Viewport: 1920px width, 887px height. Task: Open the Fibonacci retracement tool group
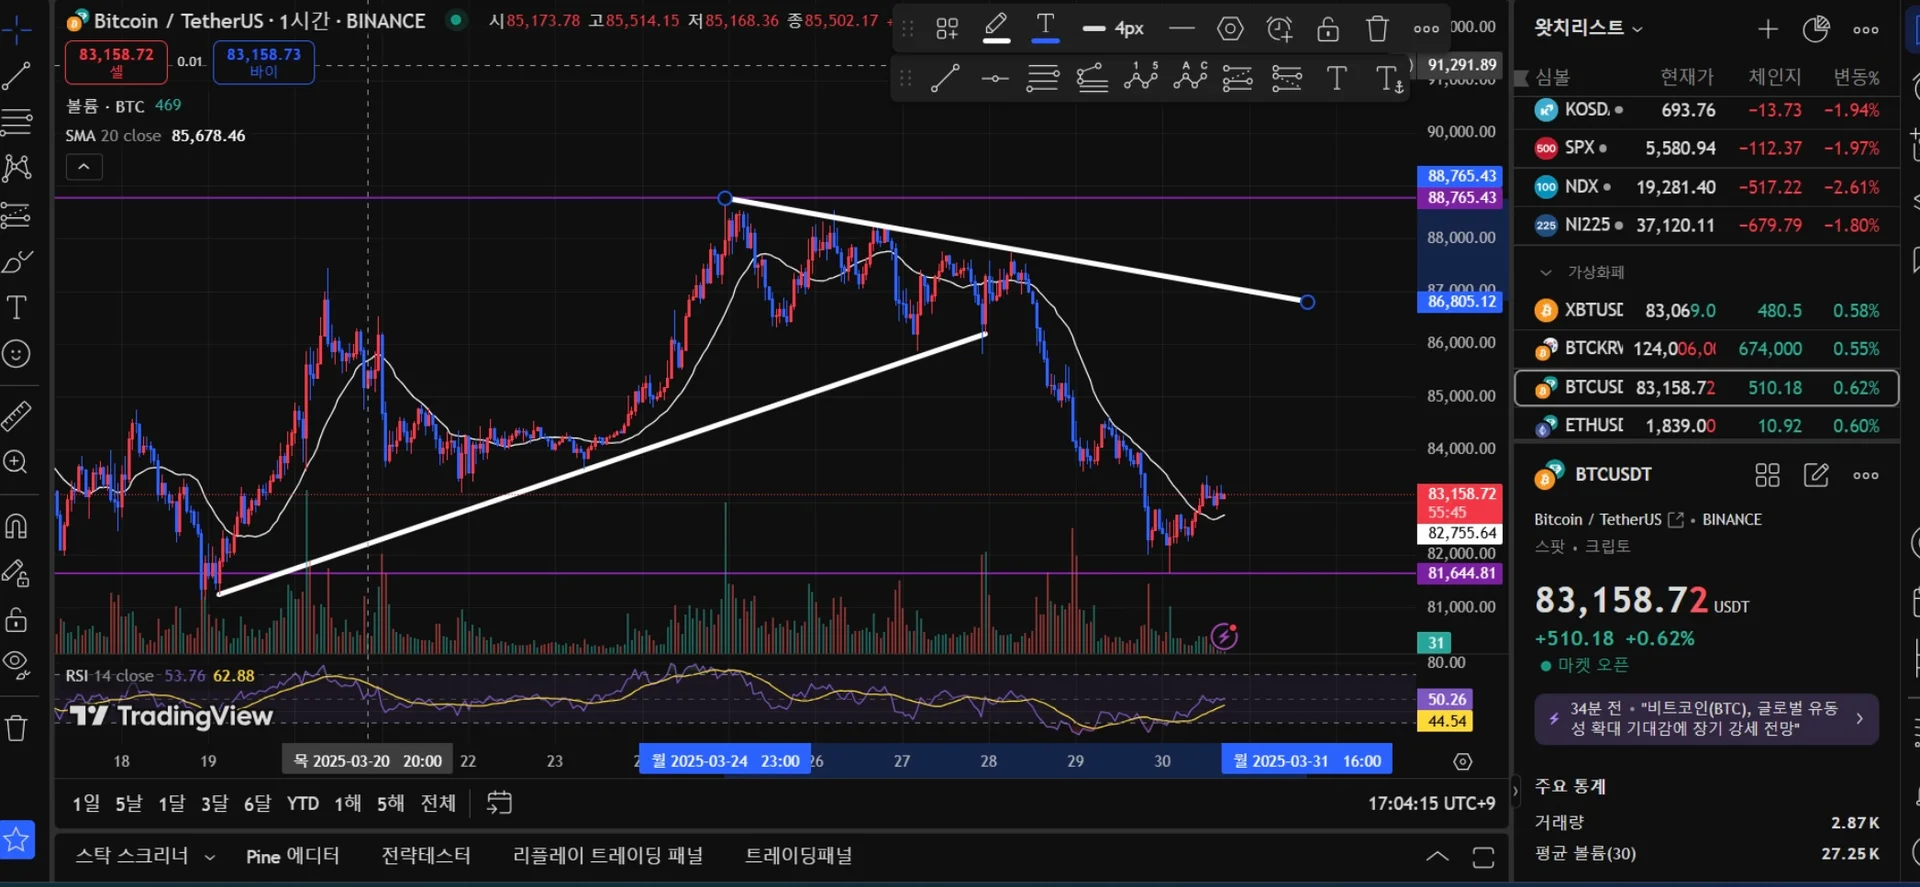tap(17, 122)
